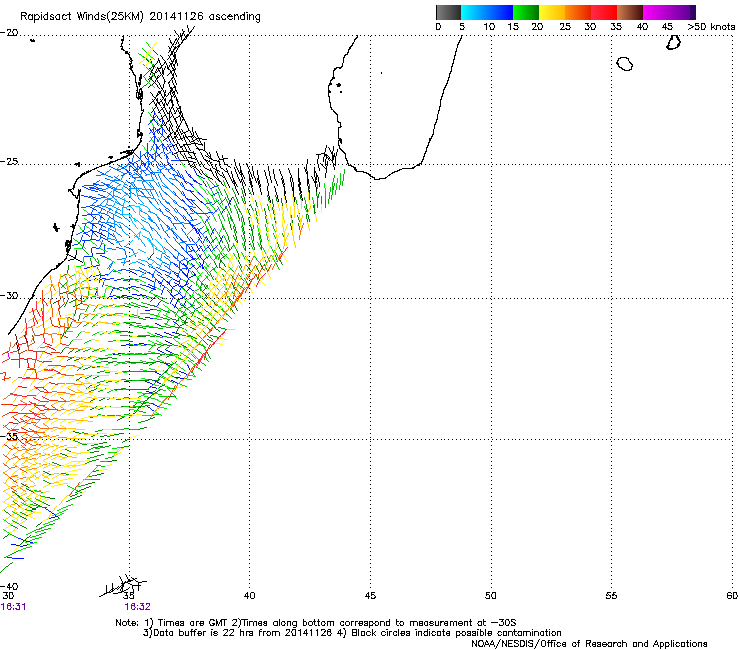Click the '60' longitude label

point(732,596)
